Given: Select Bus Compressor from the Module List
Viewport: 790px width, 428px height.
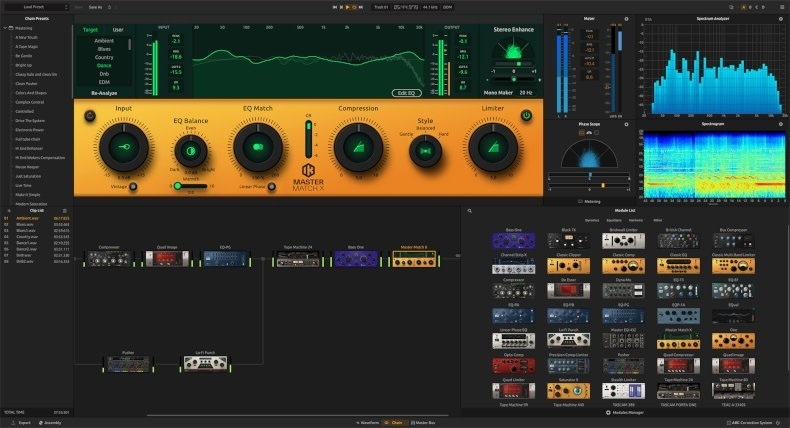Looking at the screenshot, I should click(x=732, y=241).
